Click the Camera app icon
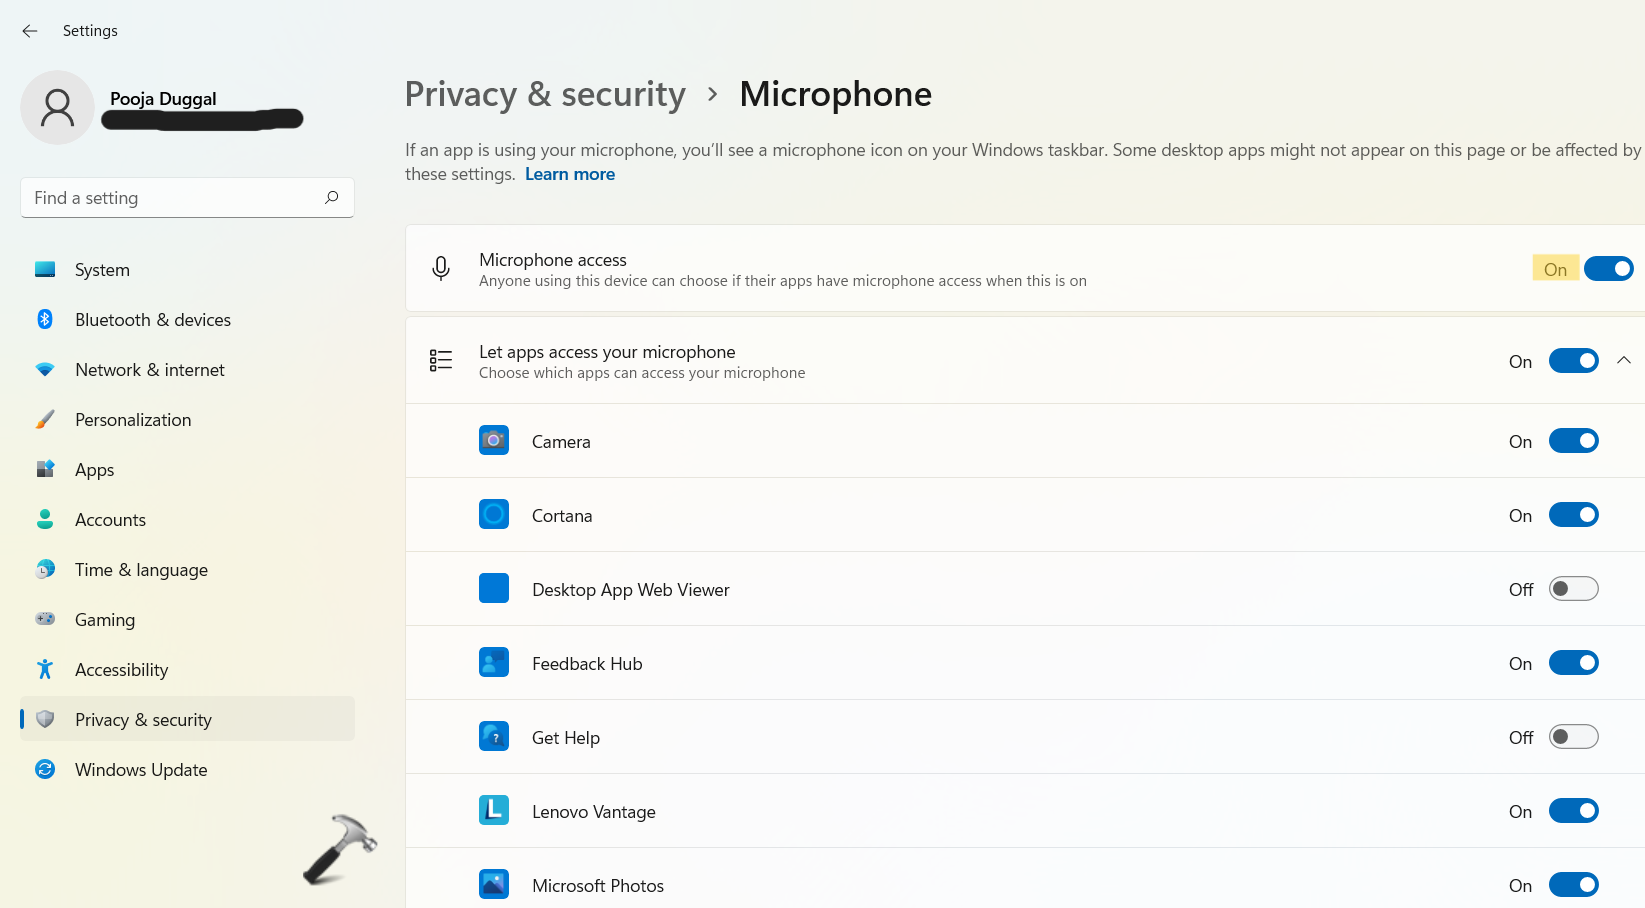This screenshot has width=1645, height=908. click(494, 441)
